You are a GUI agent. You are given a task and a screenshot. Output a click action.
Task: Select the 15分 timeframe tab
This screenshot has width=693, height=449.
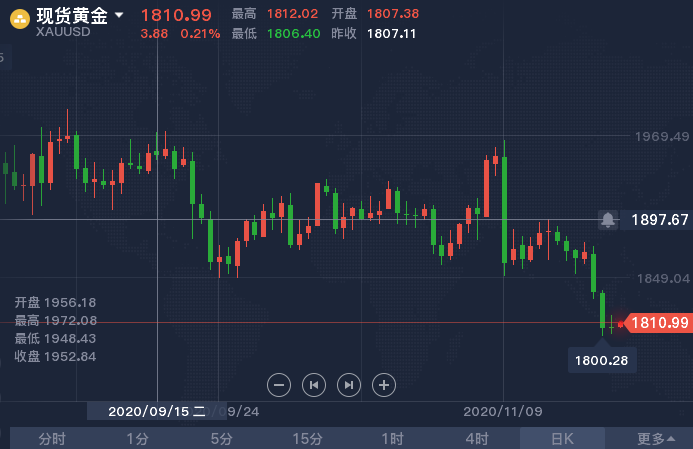click(307, 438)
